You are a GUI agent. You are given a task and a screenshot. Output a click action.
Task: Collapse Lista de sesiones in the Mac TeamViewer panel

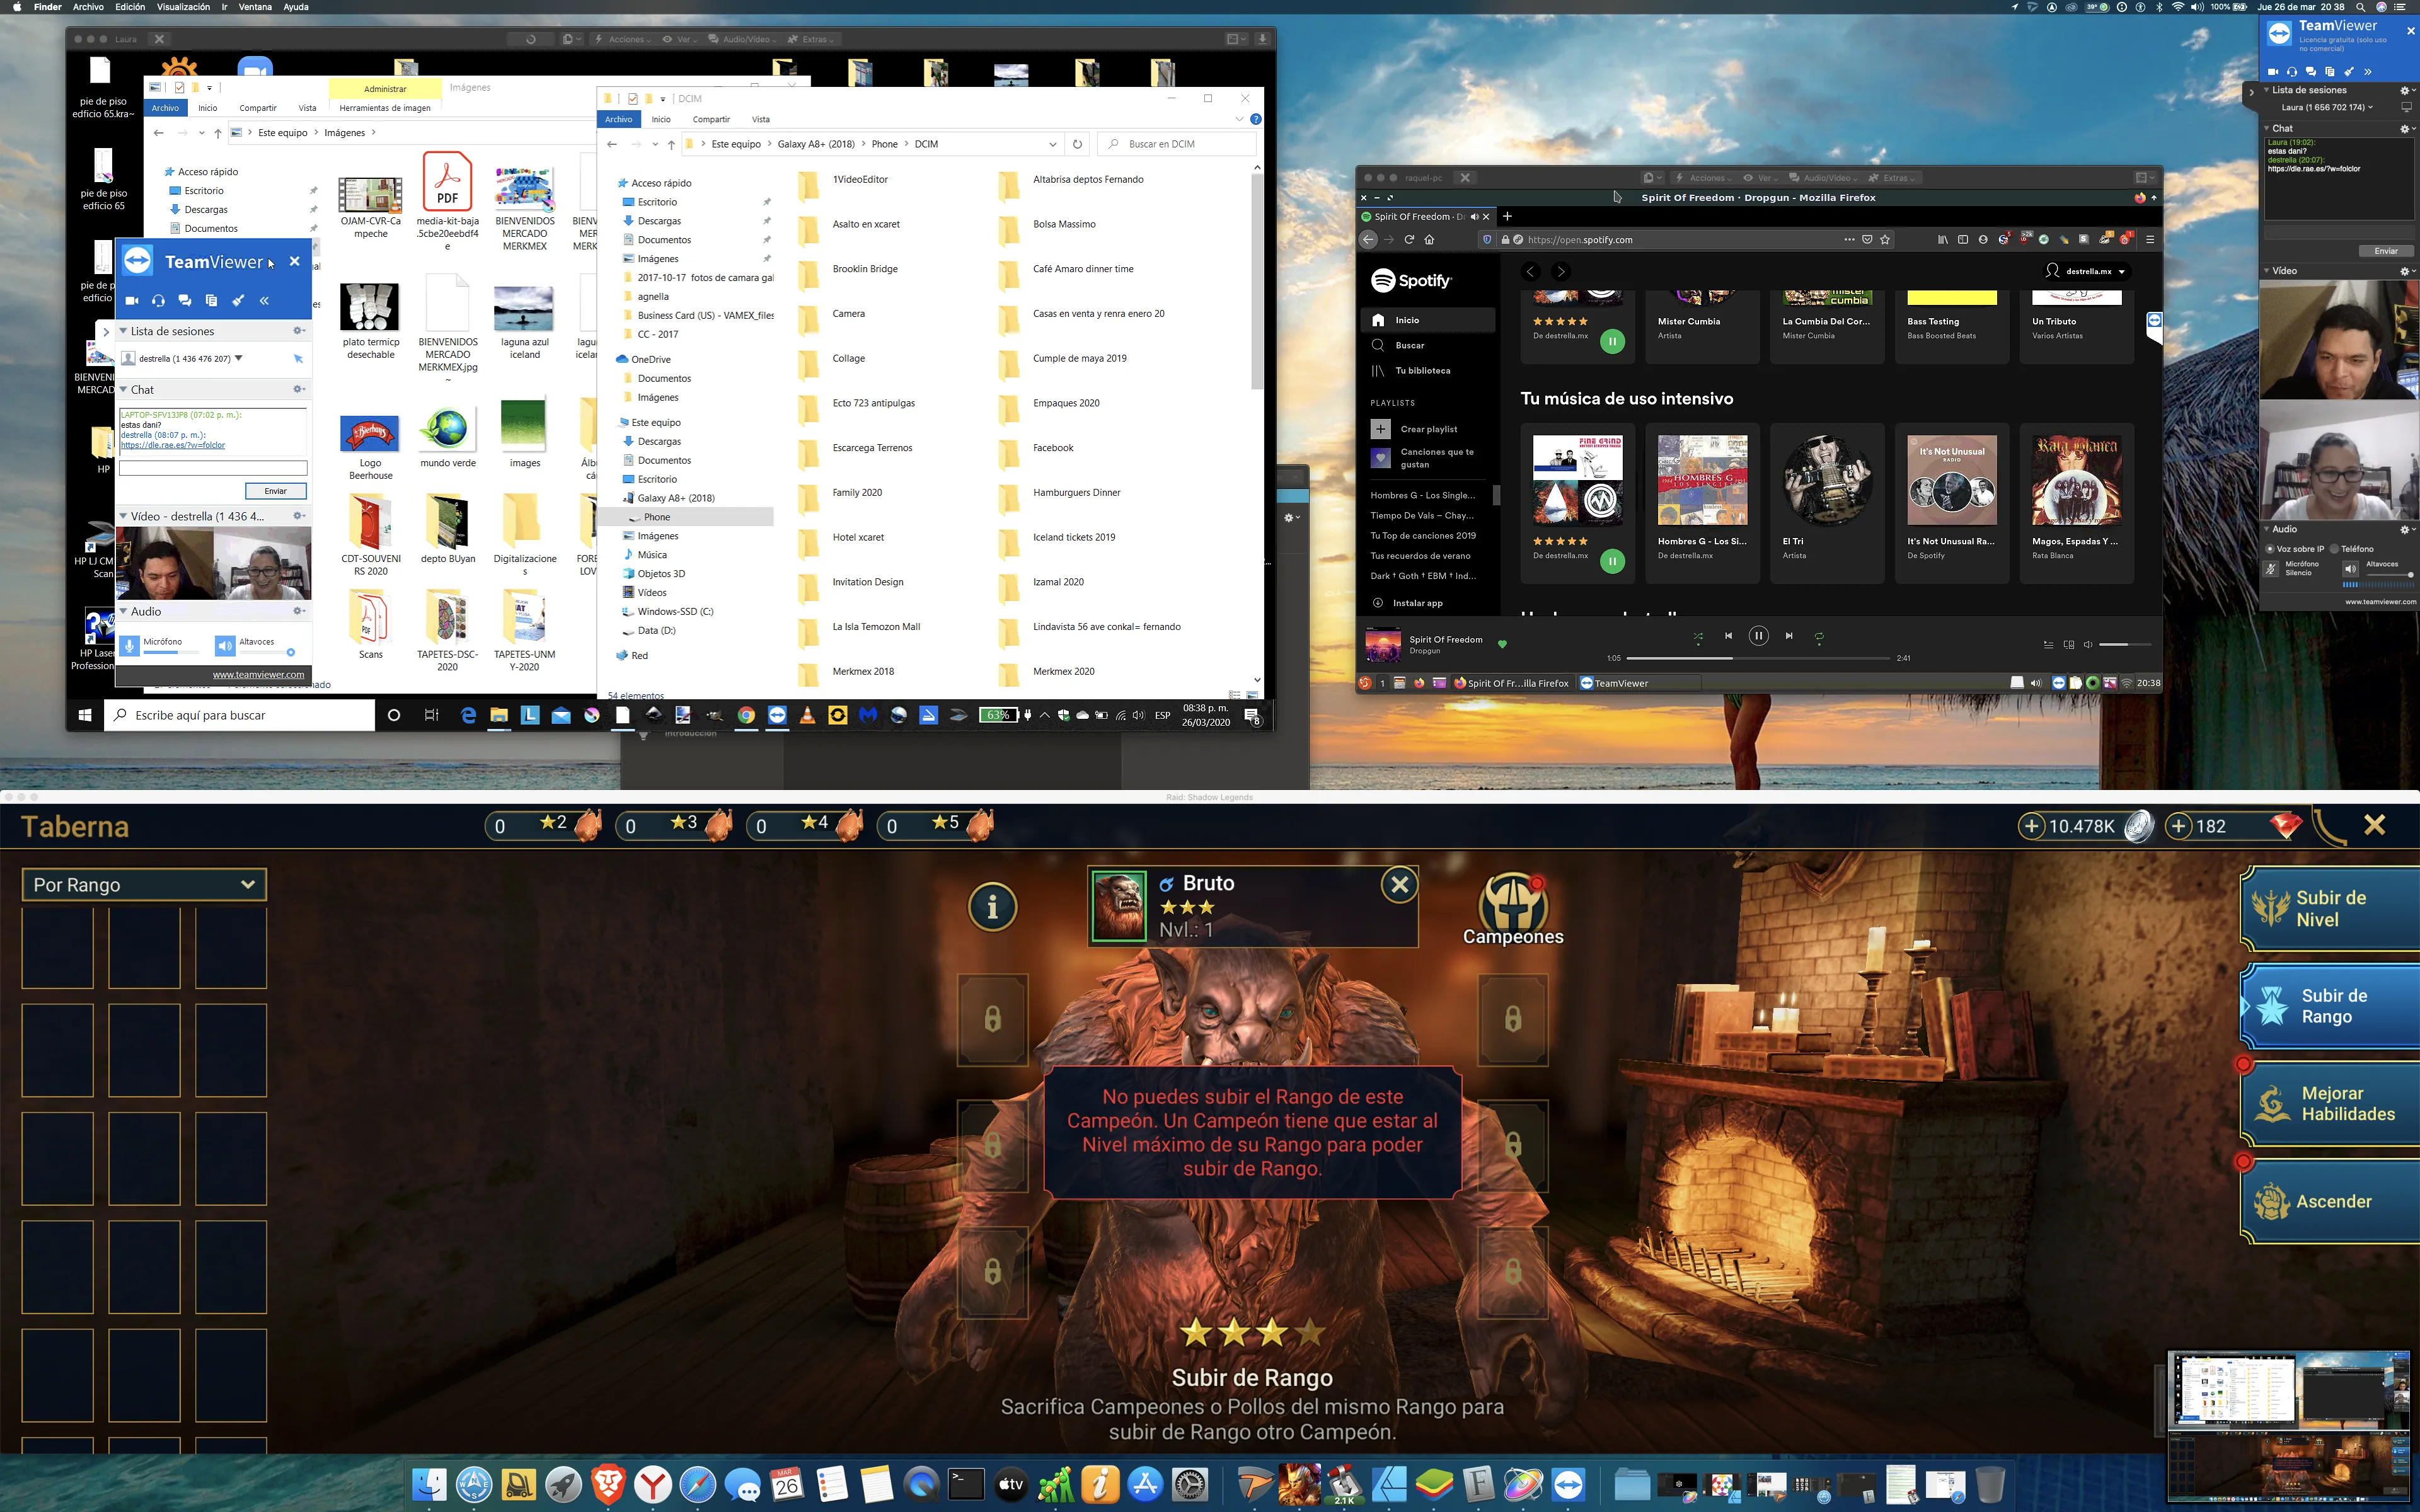tap(2266, 90)
